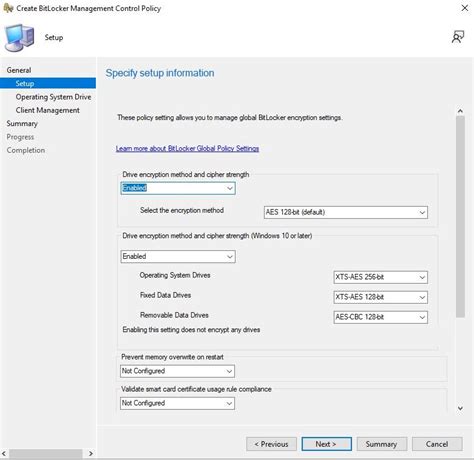Click the Previous button
474x460 pixels.
point(271,444)
